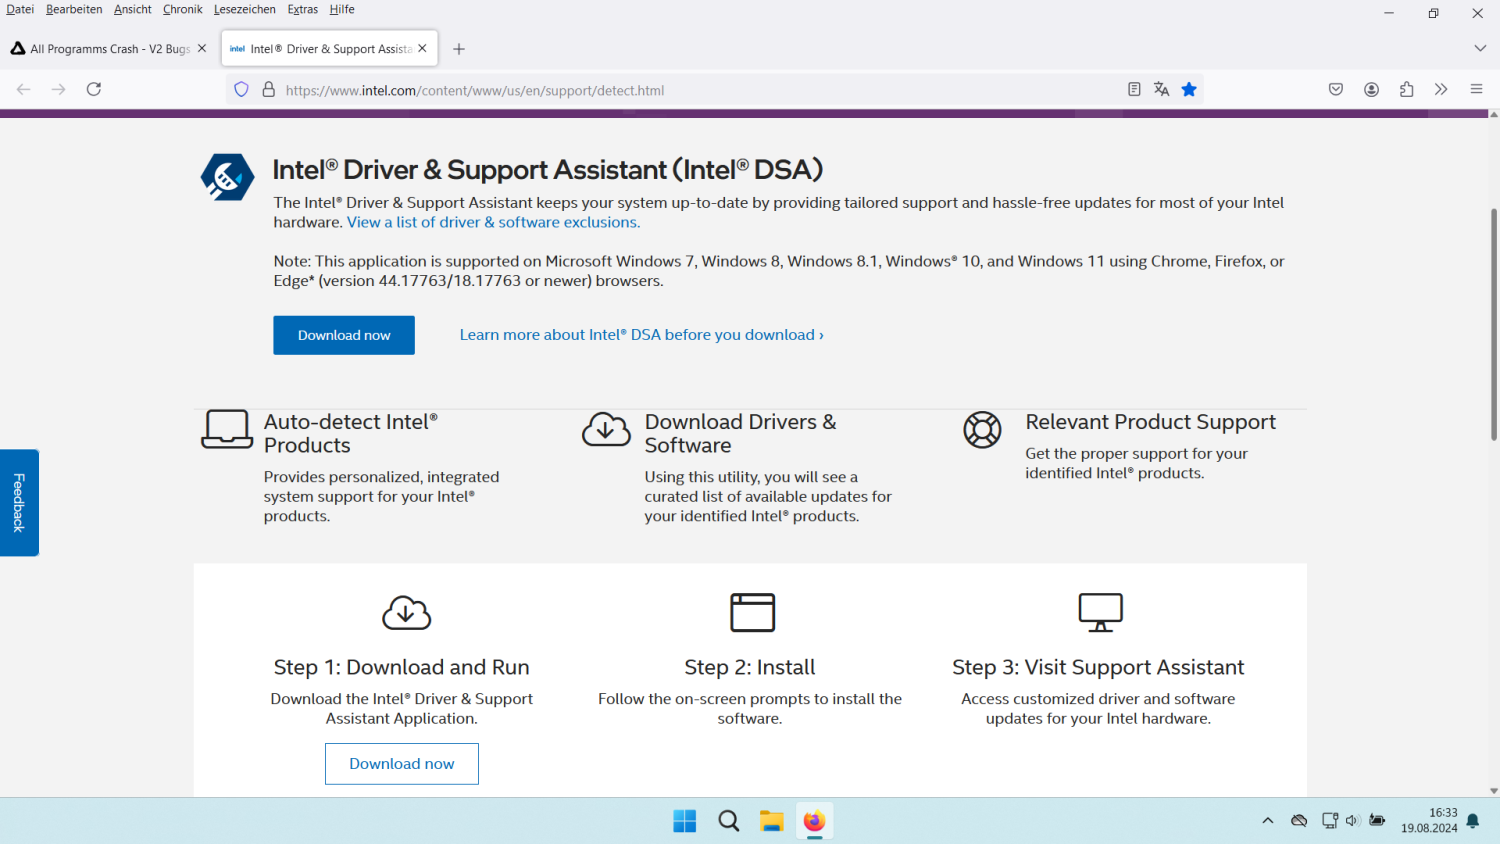The height and width of the screenshot is (844, 1500).
Task: Toggle the bookmark star
Action: [x=1189, y=89]
